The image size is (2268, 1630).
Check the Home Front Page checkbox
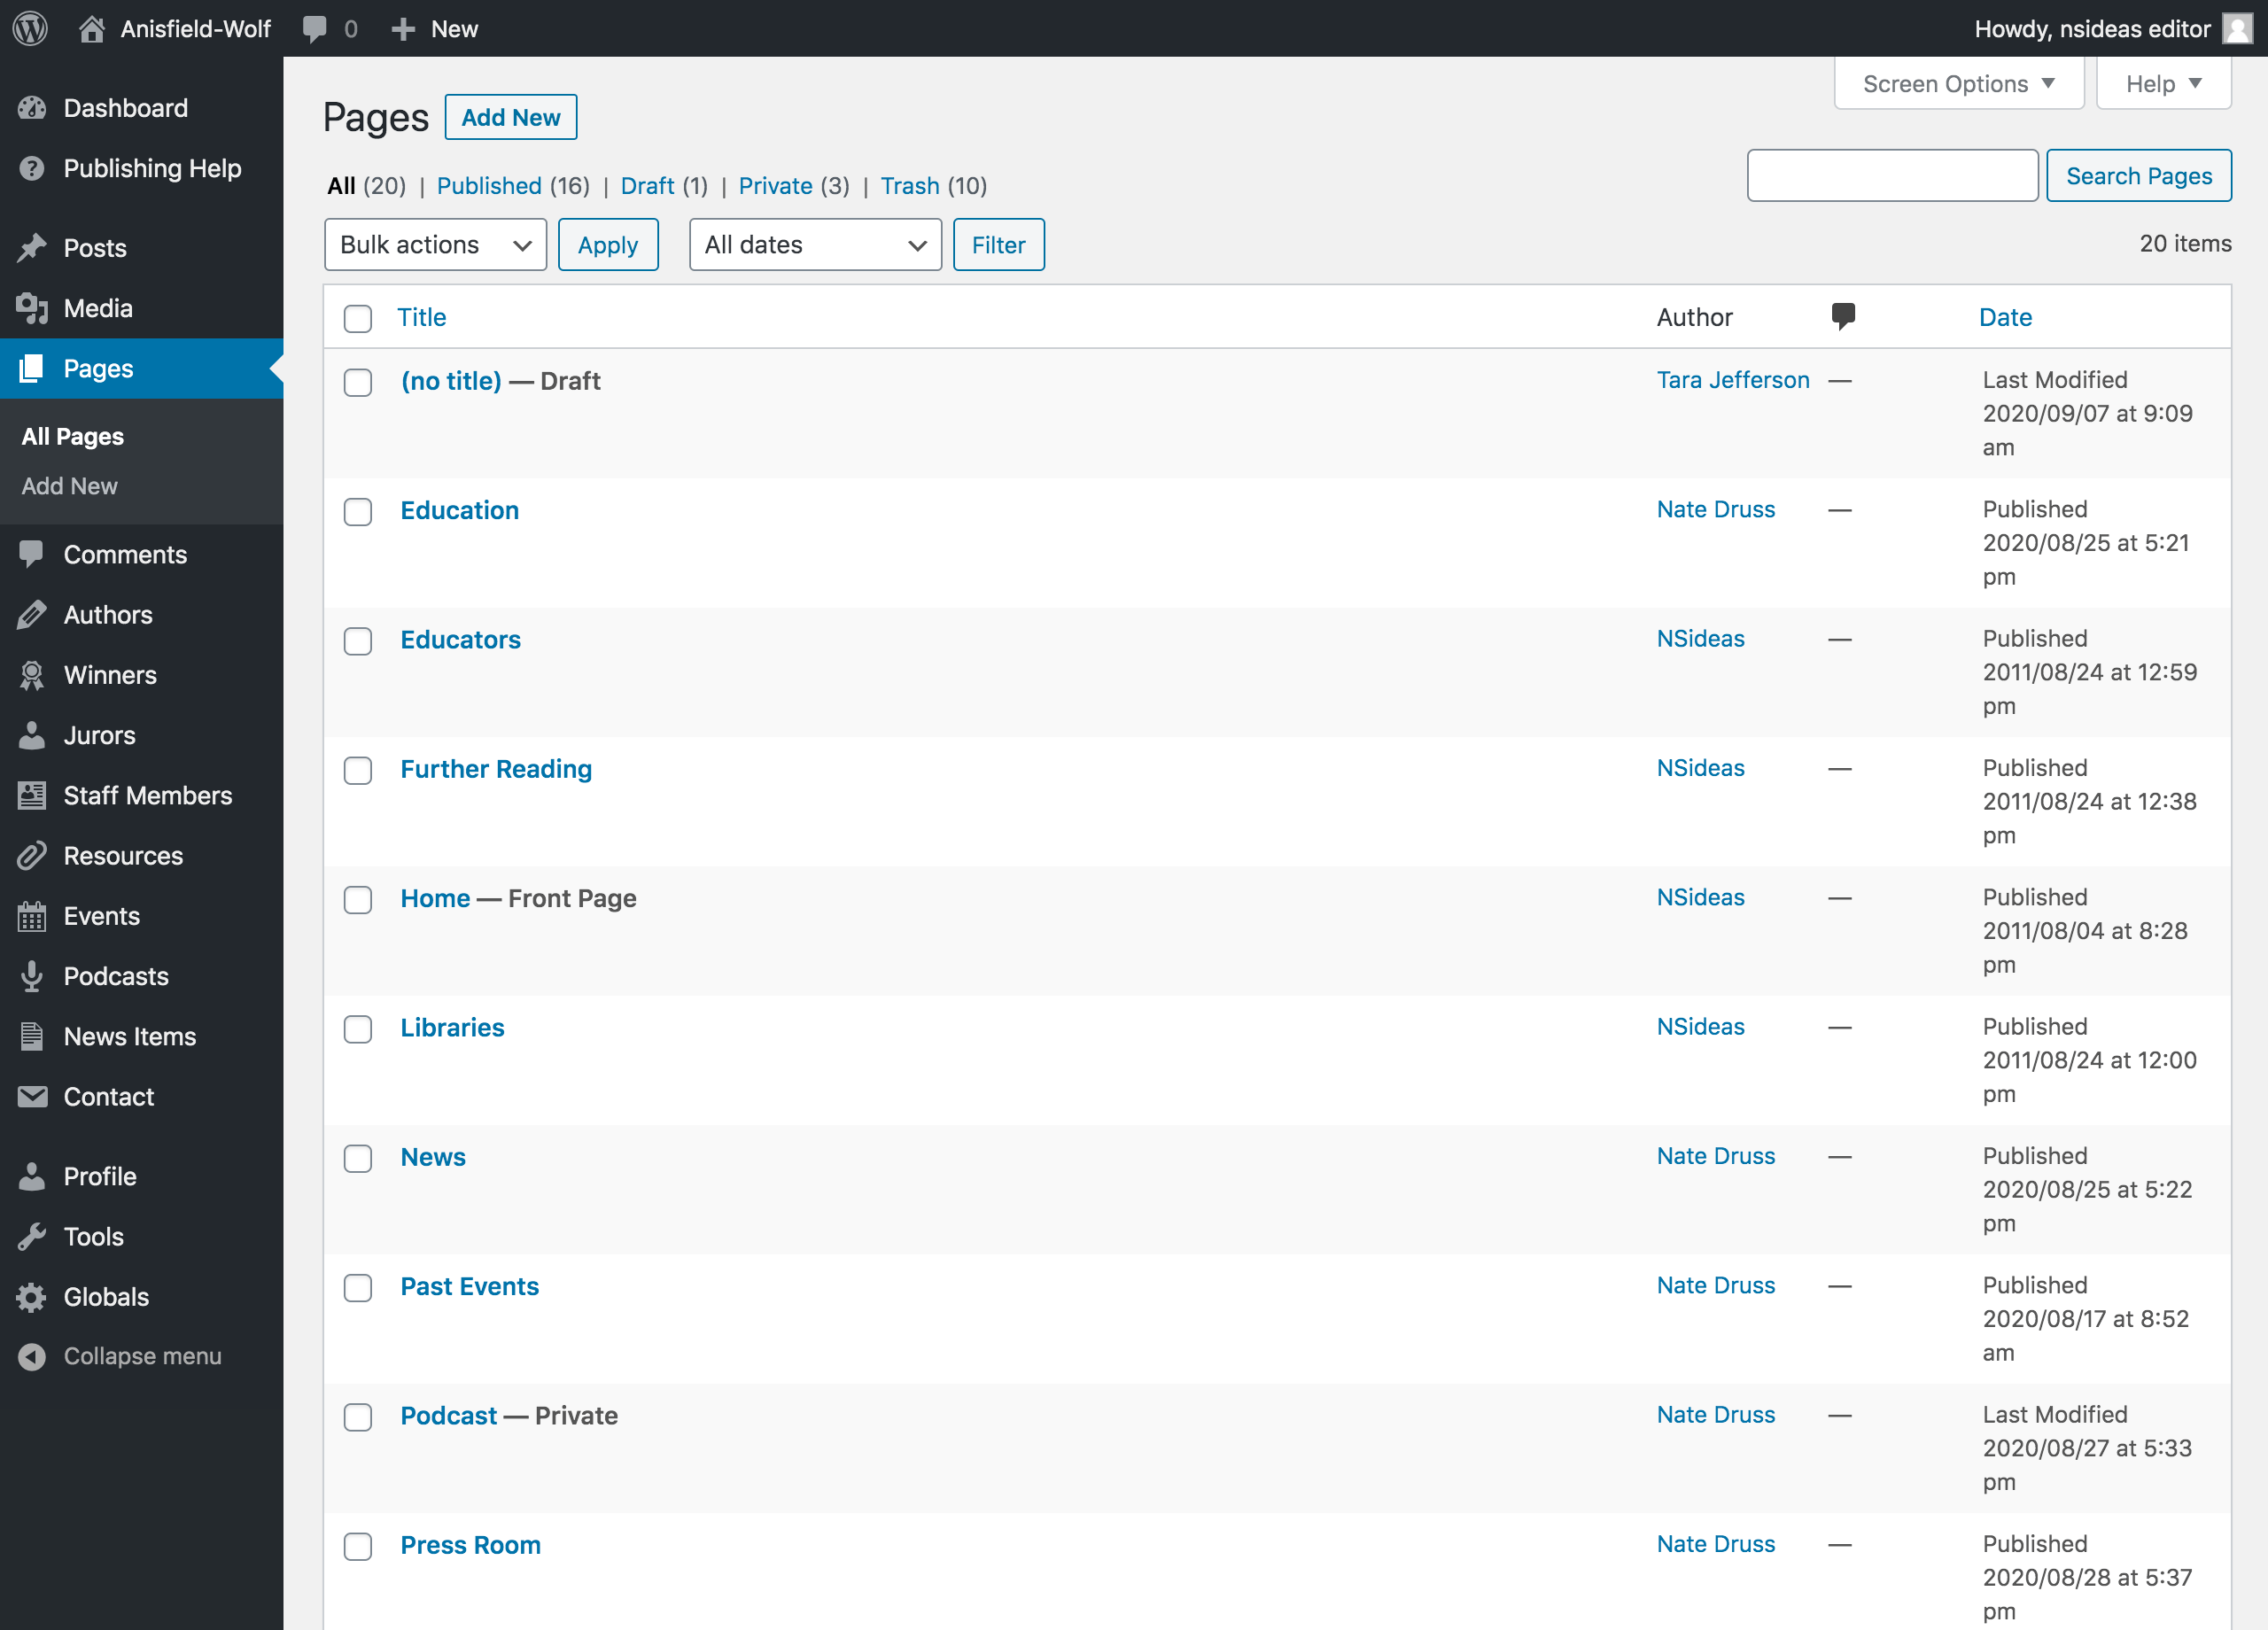358,899
